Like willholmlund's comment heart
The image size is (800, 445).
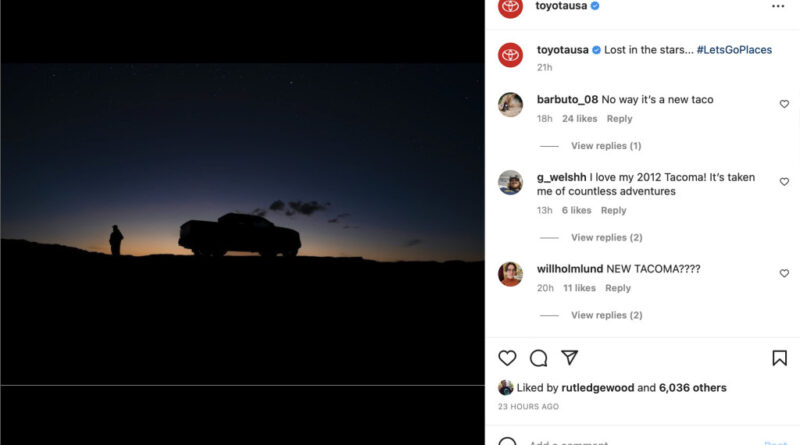coord(784,273)
